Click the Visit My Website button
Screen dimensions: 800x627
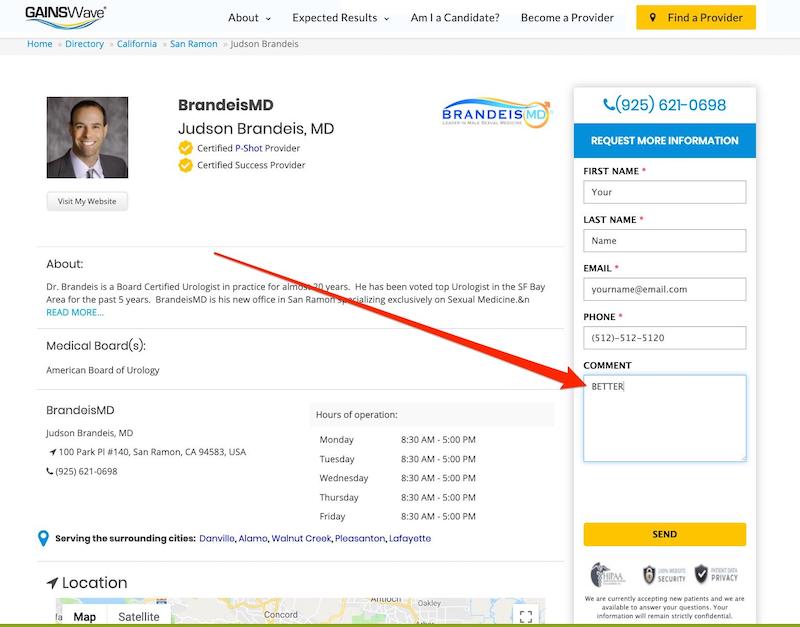87,202
